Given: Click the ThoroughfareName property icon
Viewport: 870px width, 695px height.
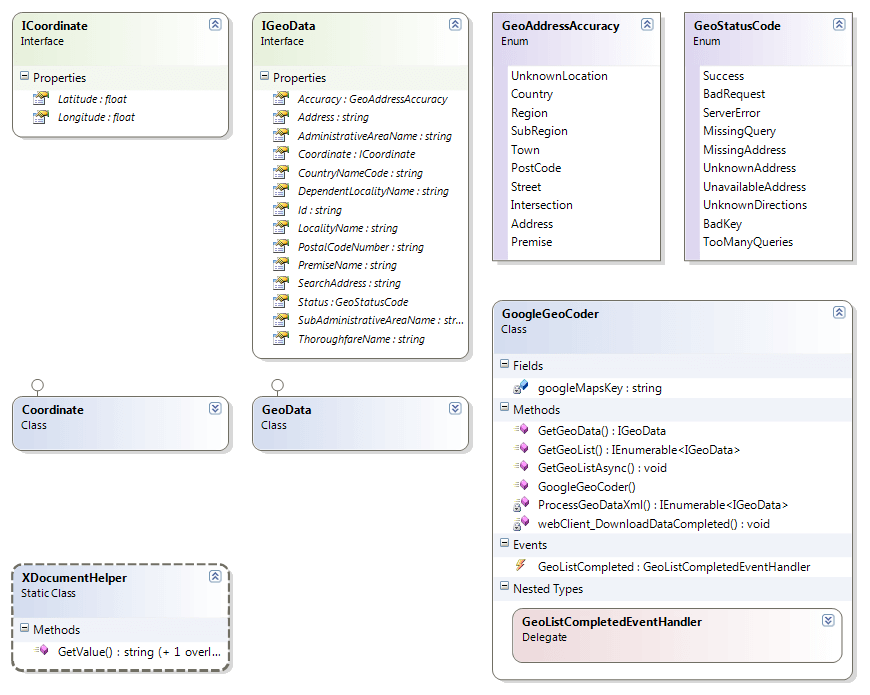Looking at the screenshot, I should pos(281,338).
